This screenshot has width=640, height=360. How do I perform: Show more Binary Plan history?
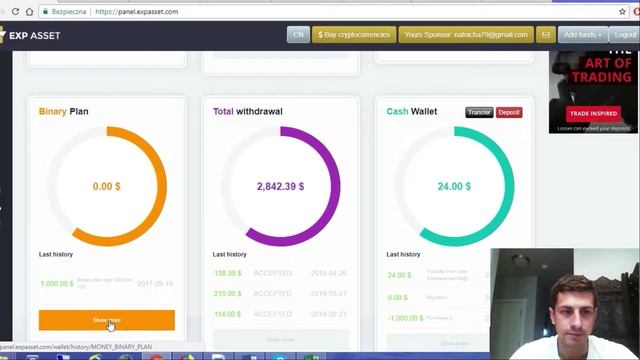107,320
